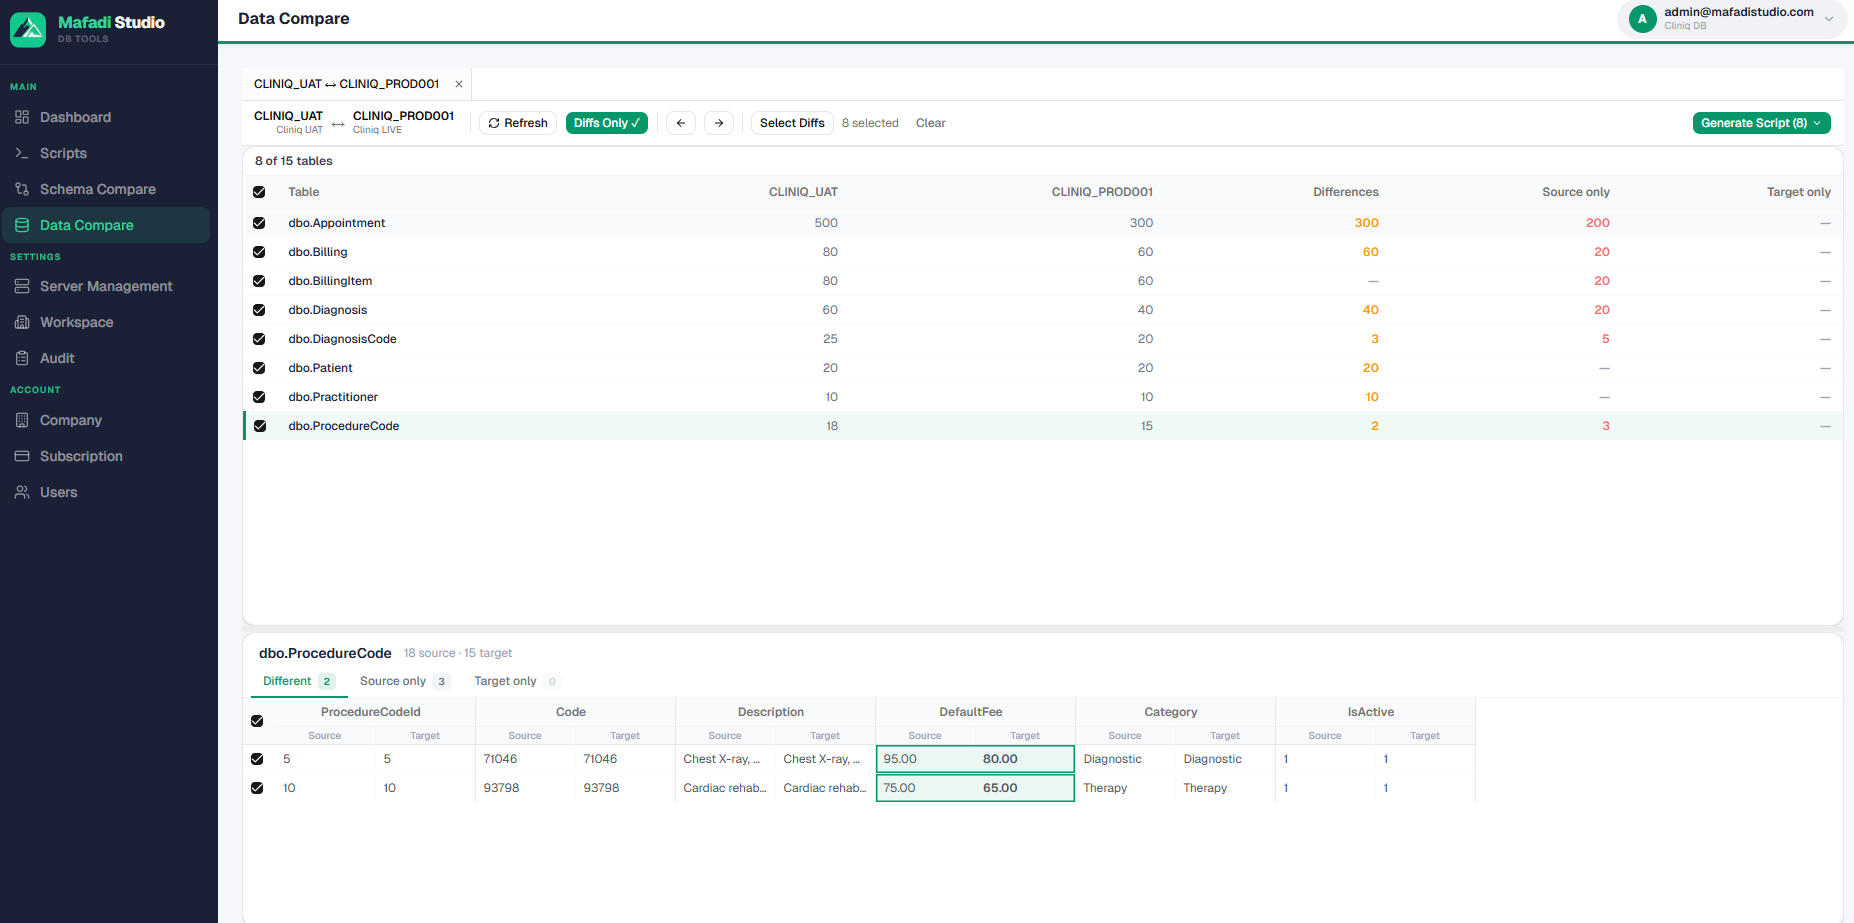Go to next difference arrow
This screenshot has width=1854, height=923.
(719, 123)
